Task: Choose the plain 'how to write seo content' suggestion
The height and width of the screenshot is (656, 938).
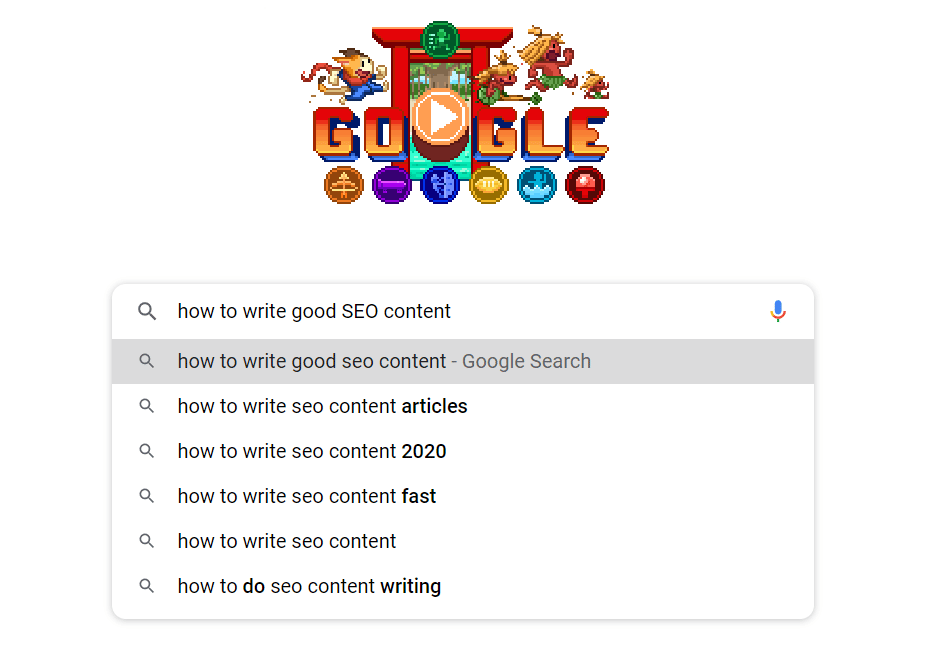Action: tap(287, 541)
